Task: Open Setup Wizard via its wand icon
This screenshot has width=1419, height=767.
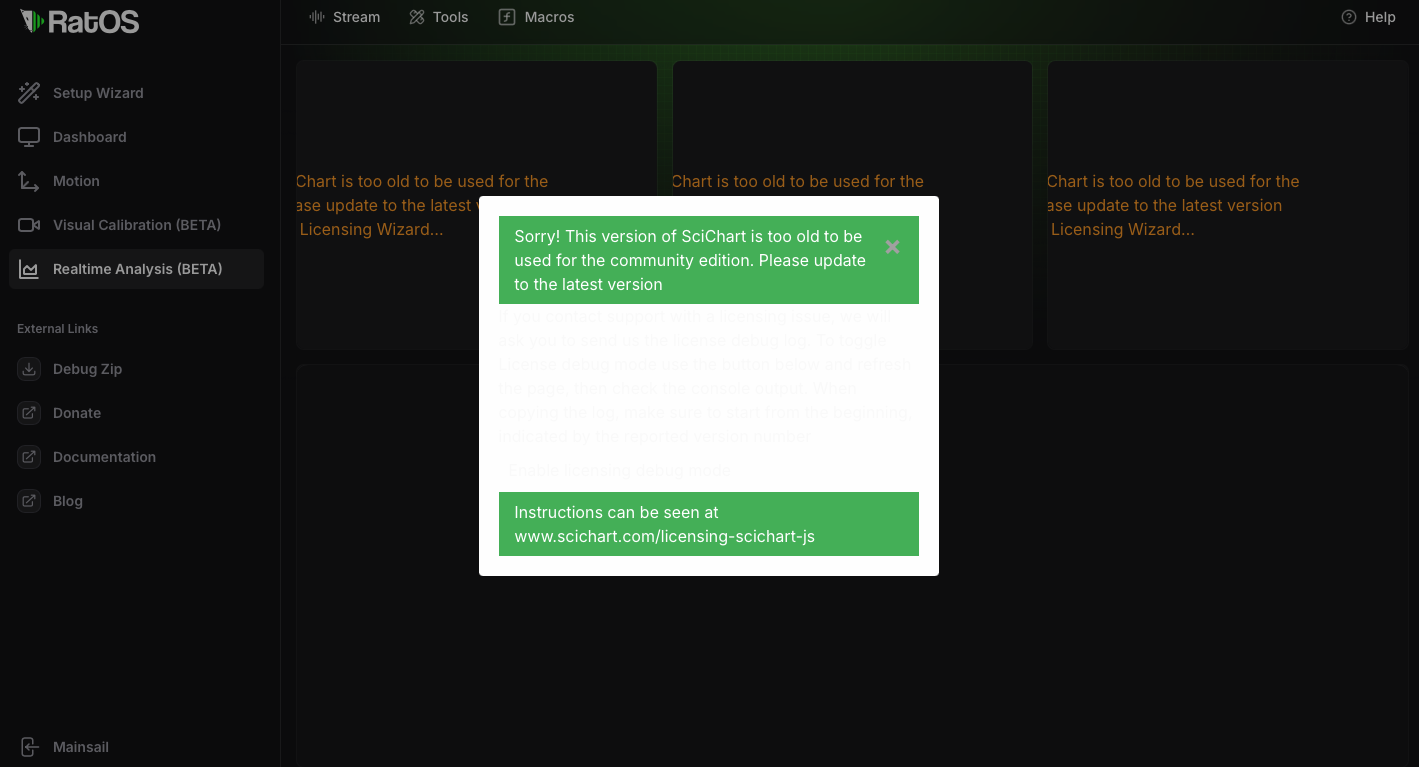Action: (x=29, y=93)
